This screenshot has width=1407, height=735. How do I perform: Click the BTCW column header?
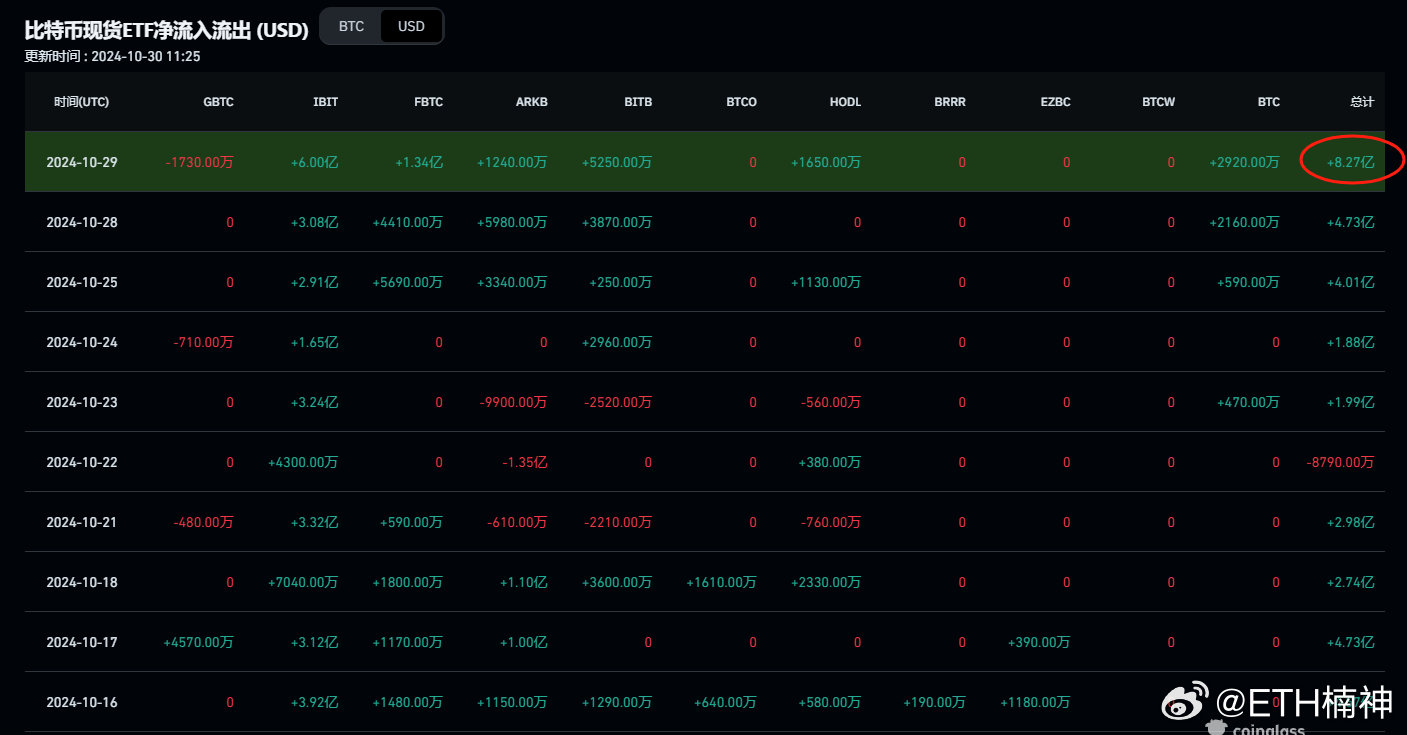[x=1159, y=102]
